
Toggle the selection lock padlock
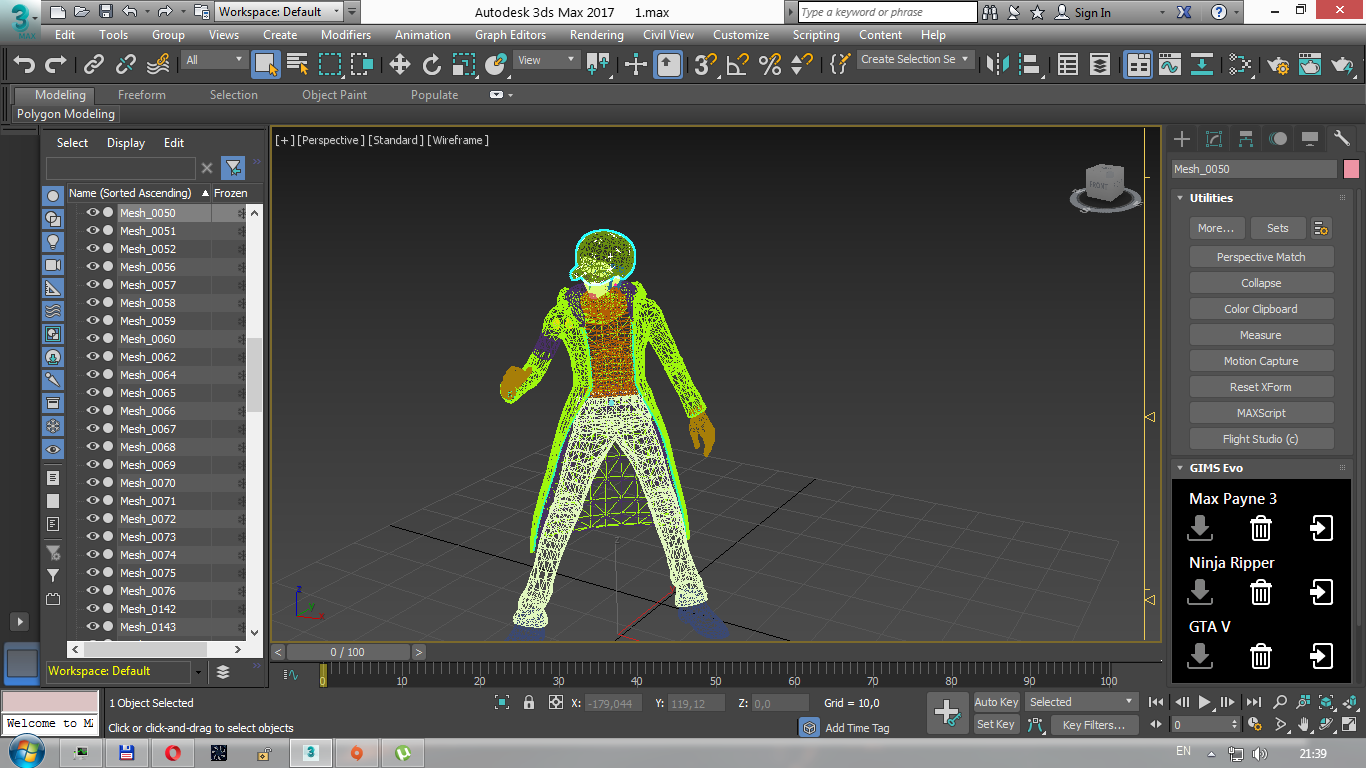pos(529,703)
